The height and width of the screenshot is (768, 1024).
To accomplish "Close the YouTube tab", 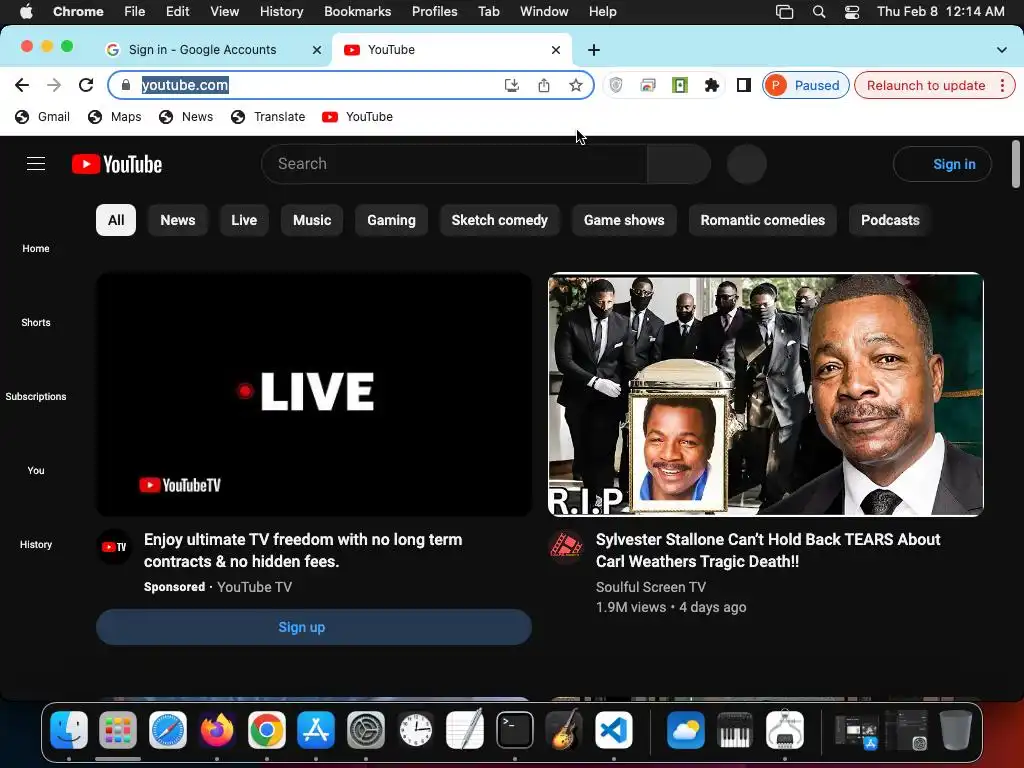I will pos(556,50).
